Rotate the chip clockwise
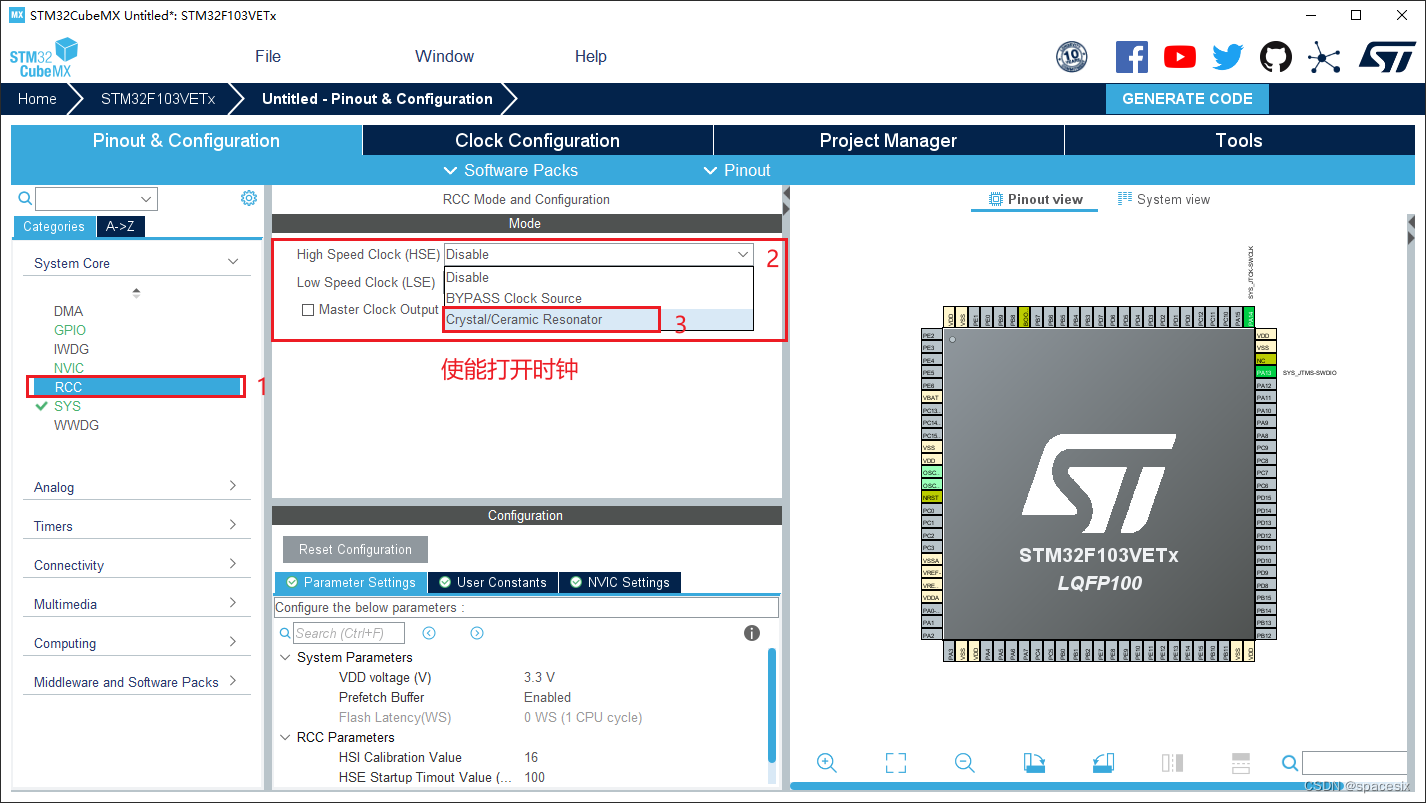 [1034, 763]
